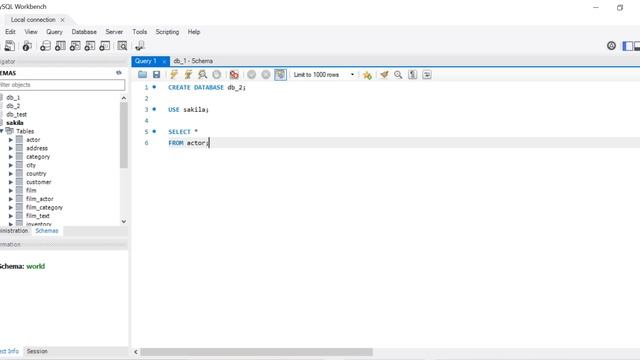640x360 pixels.
Task: Expand the country table node
Action: pyautogui.click(x=11, y=173)
